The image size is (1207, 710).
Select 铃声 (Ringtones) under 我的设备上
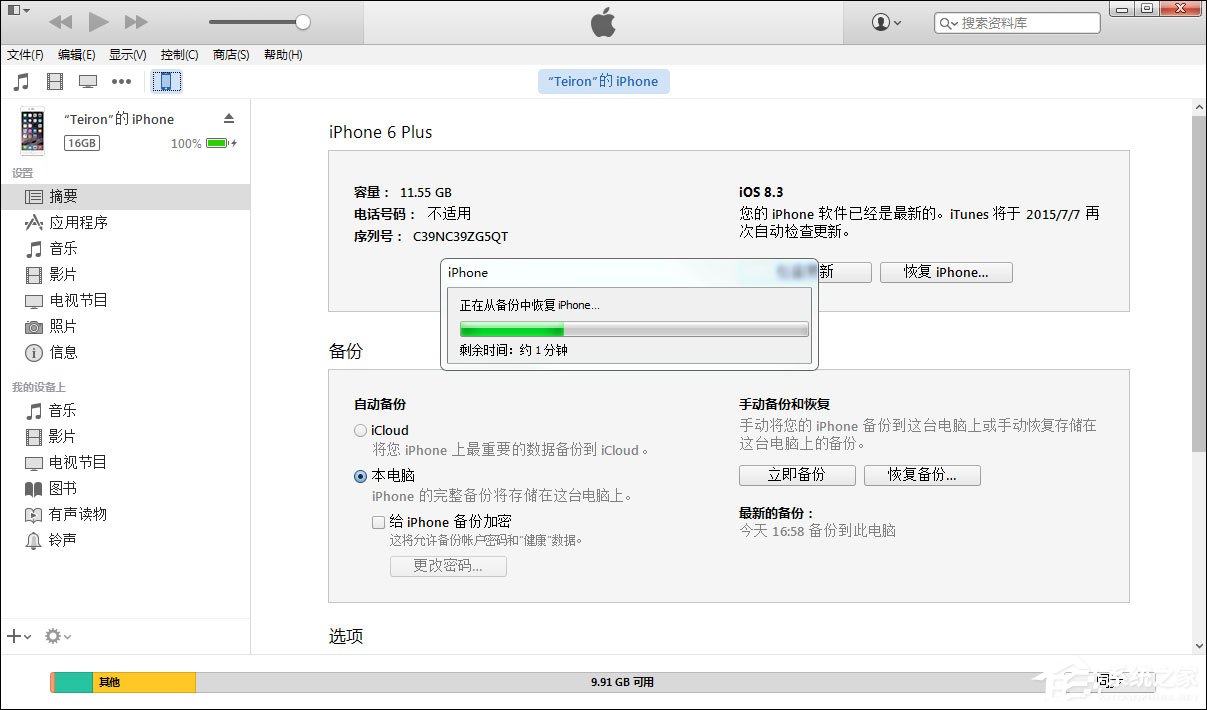[62, 540]
